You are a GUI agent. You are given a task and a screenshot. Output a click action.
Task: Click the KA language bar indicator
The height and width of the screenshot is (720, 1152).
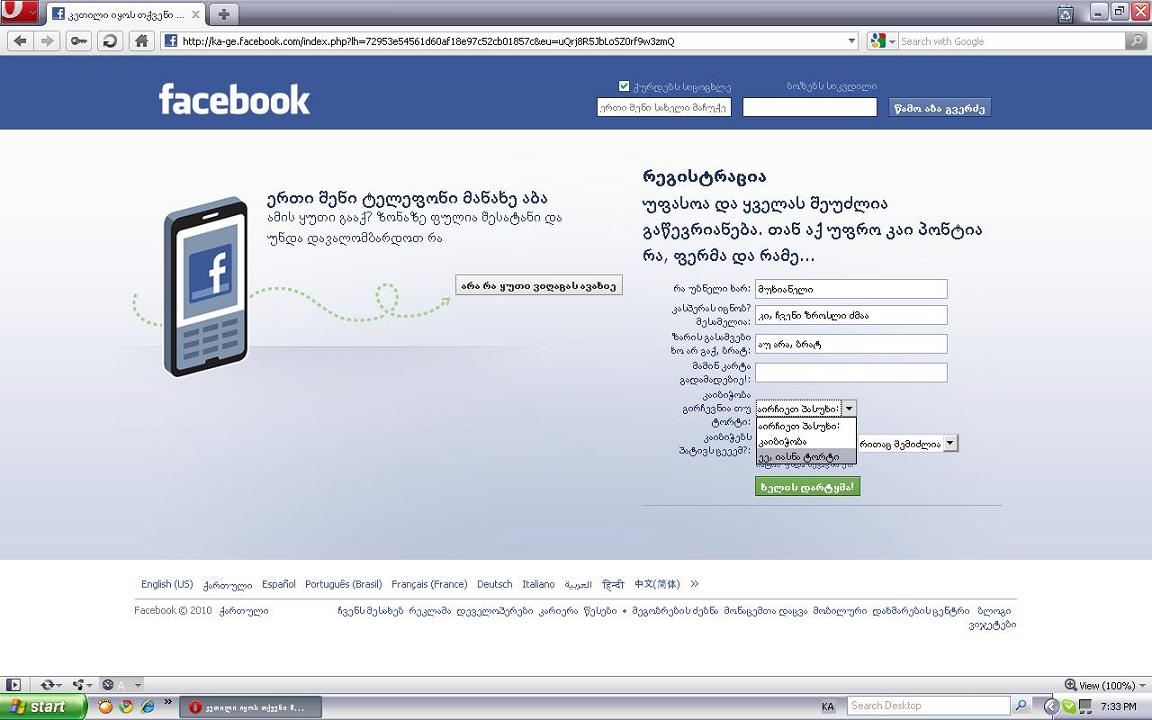(x=828, y=707)
